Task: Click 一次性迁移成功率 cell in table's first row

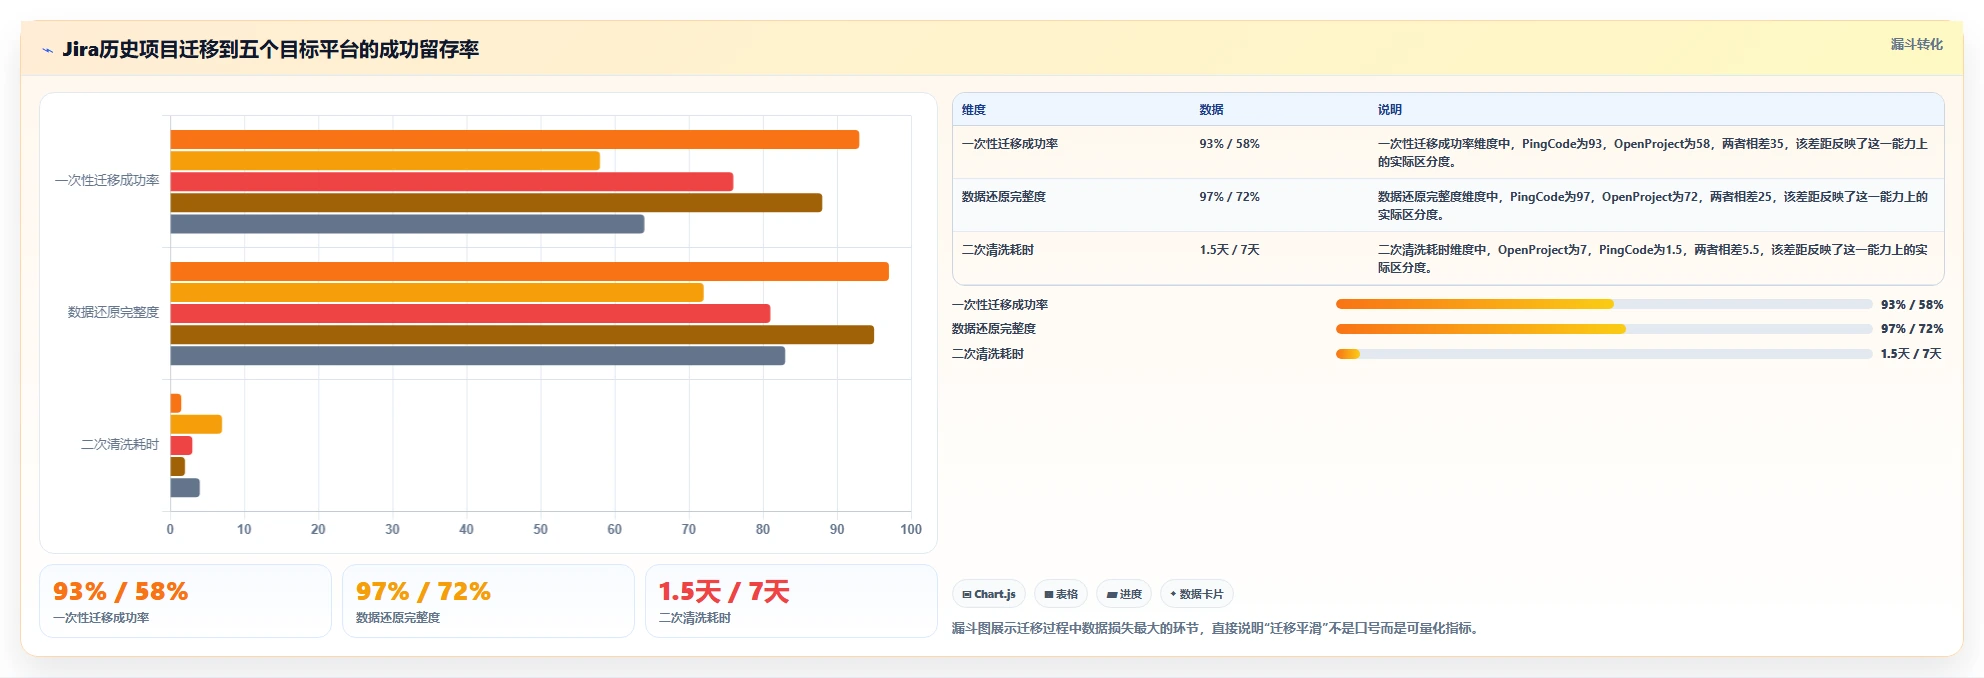Action: 1010,144
